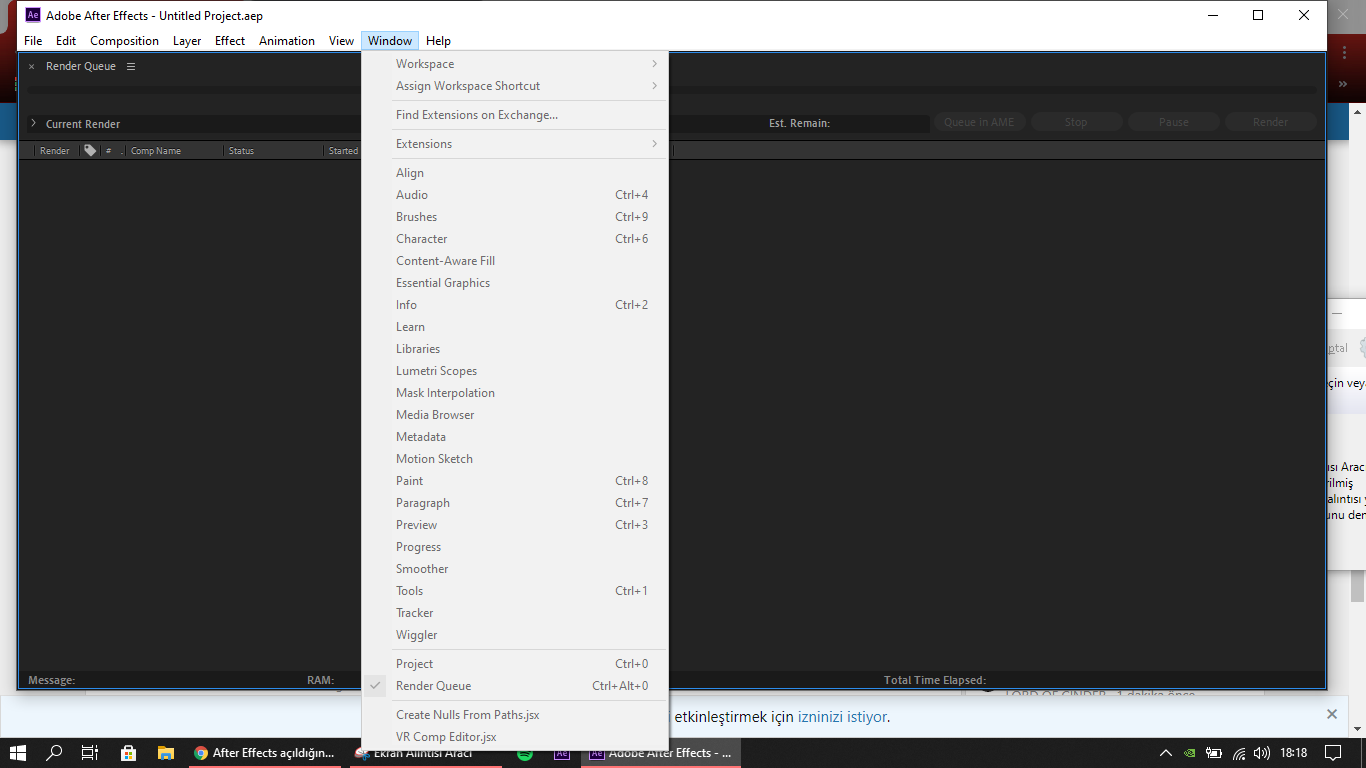Open Windows search from the taskbar
The image size is (1366, 768).
pos(54,753)
